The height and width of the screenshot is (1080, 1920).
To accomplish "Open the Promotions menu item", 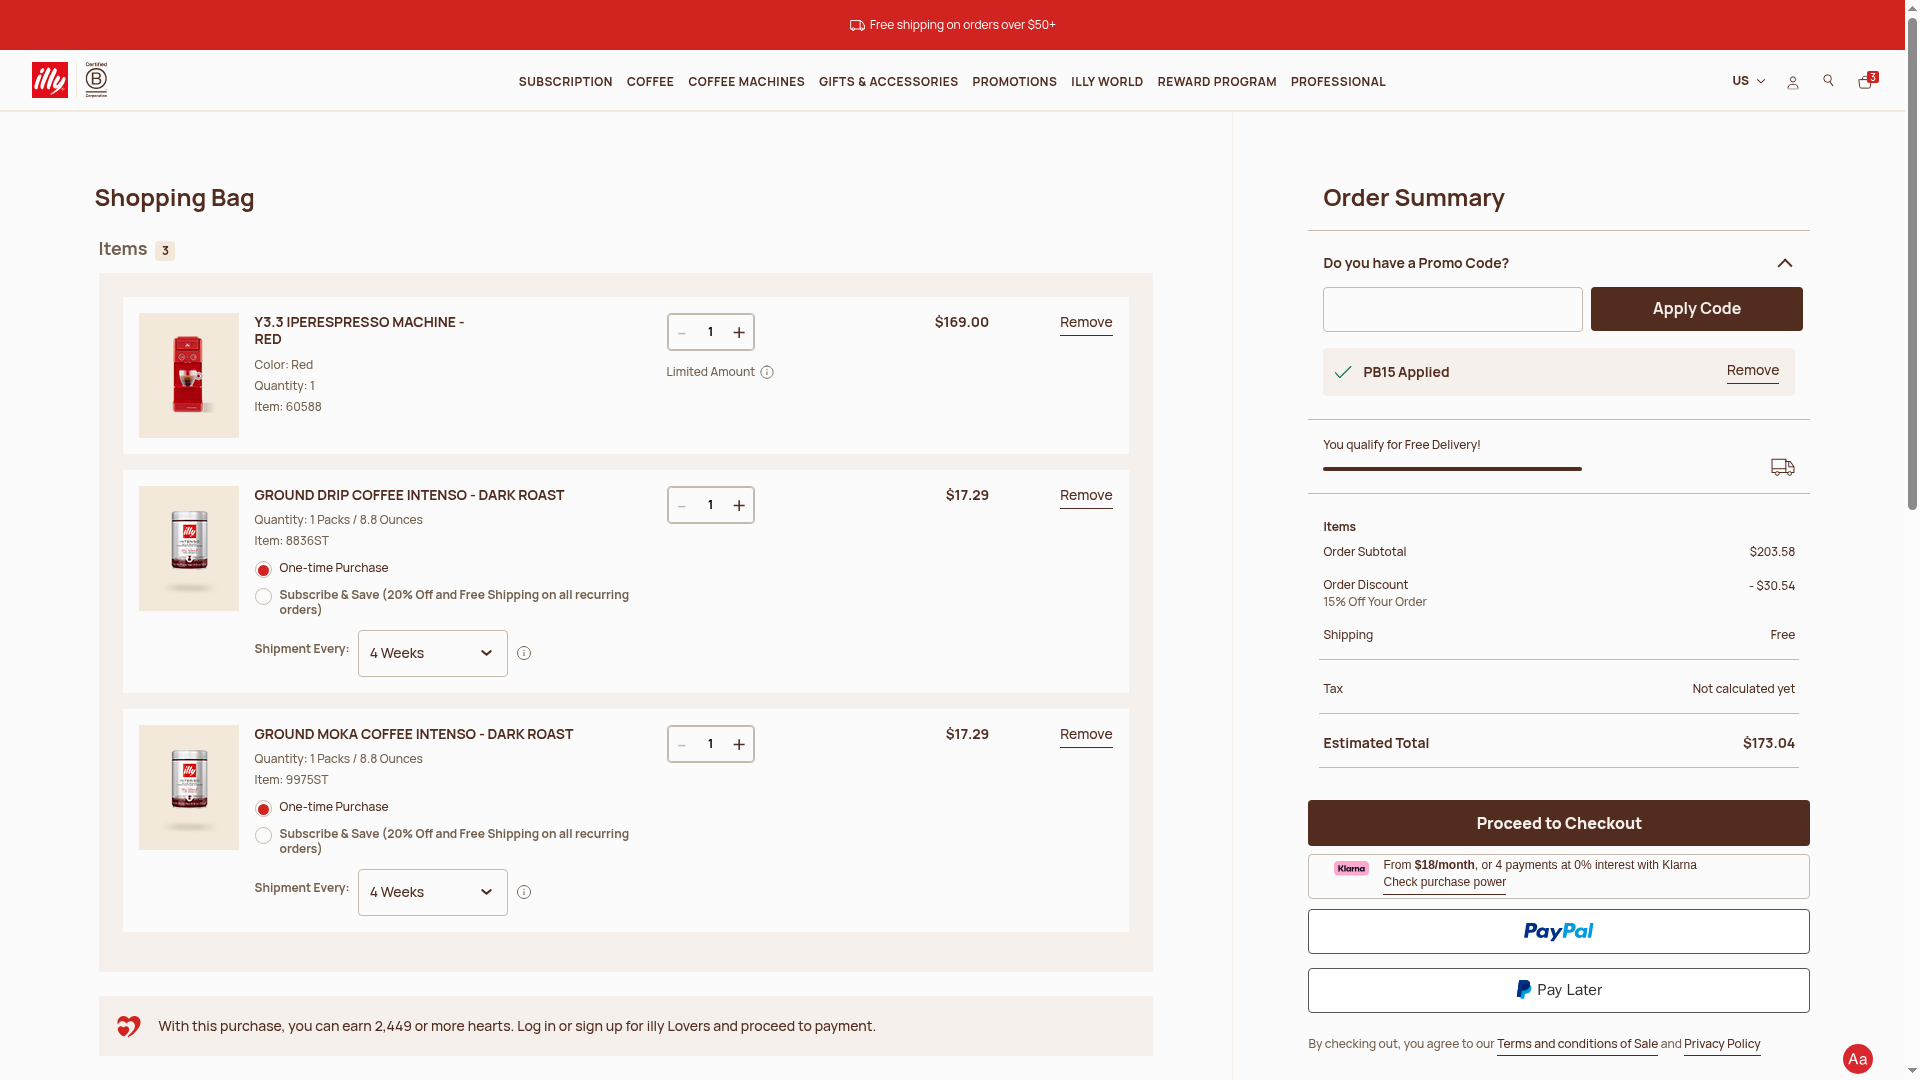I will 1014,82.
